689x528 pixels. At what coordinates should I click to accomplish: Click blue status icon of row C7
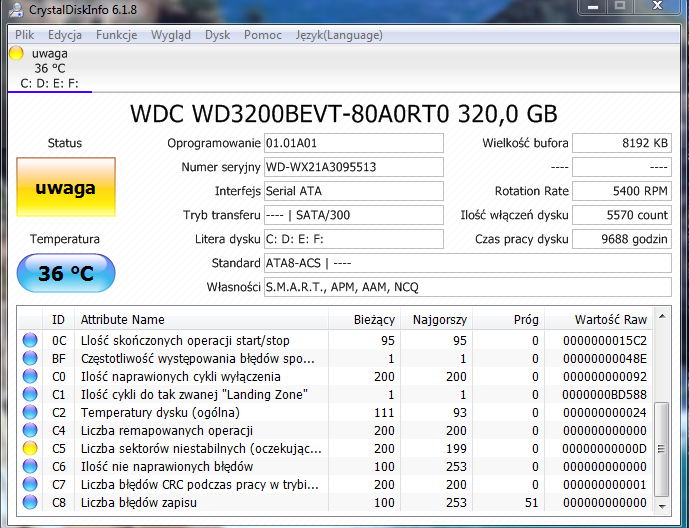[30, 485]
